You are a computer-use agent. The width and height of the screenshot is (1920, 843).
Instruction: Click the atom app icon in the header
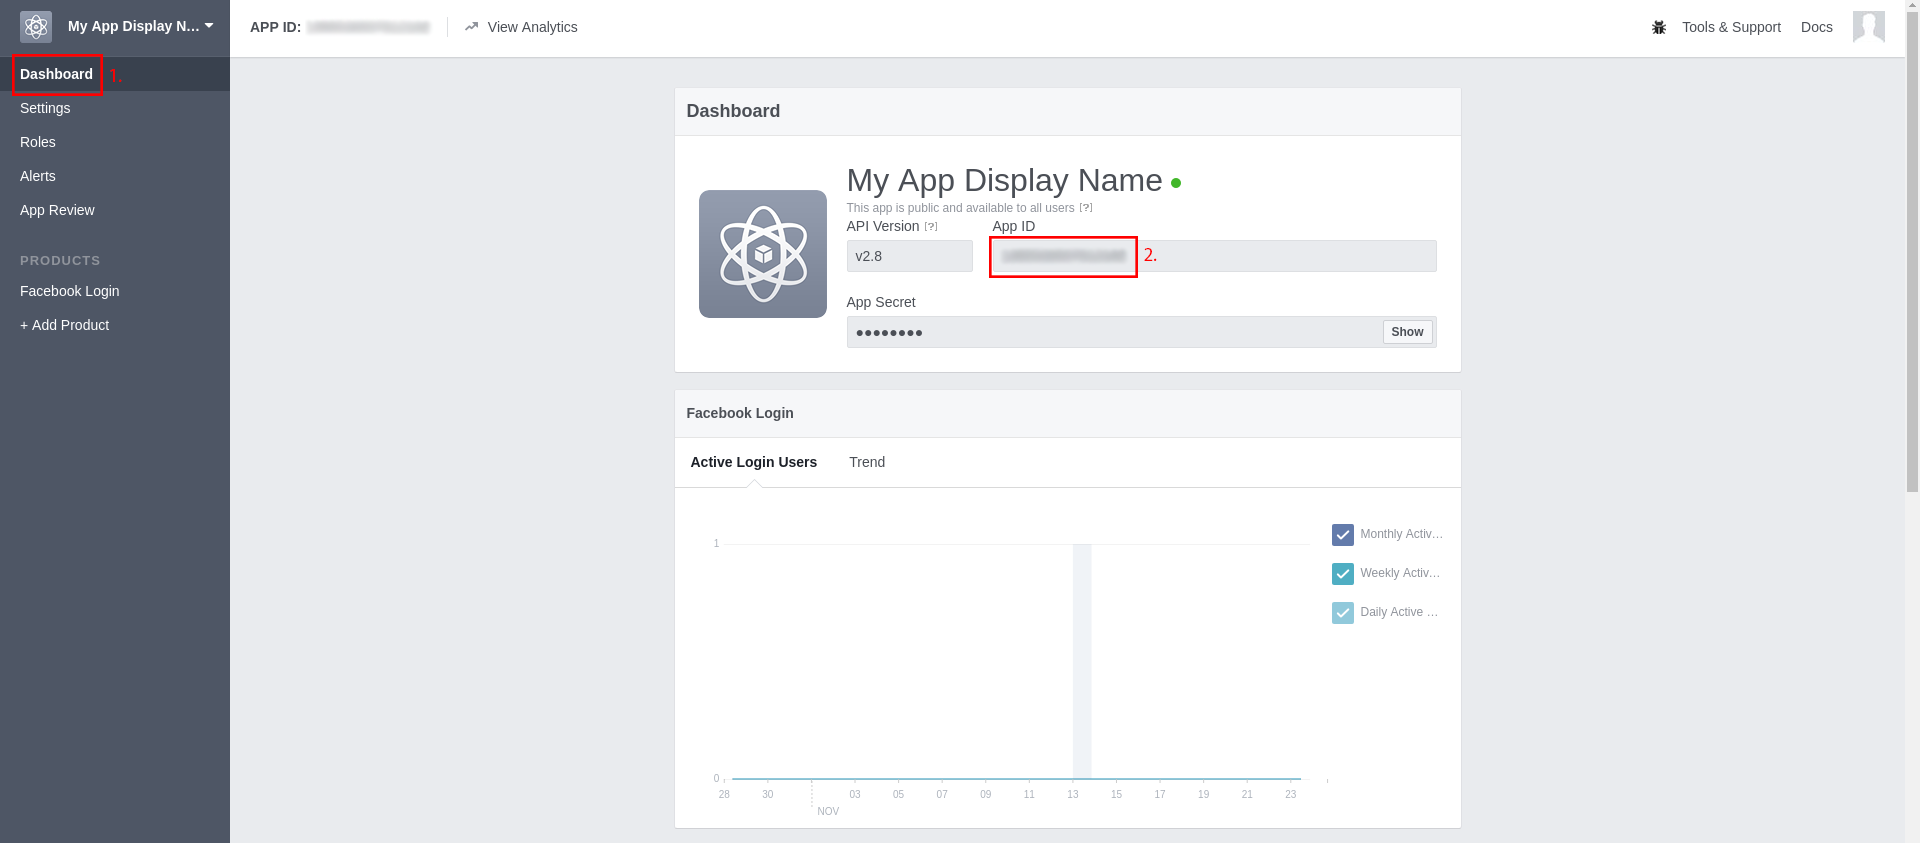36,27
